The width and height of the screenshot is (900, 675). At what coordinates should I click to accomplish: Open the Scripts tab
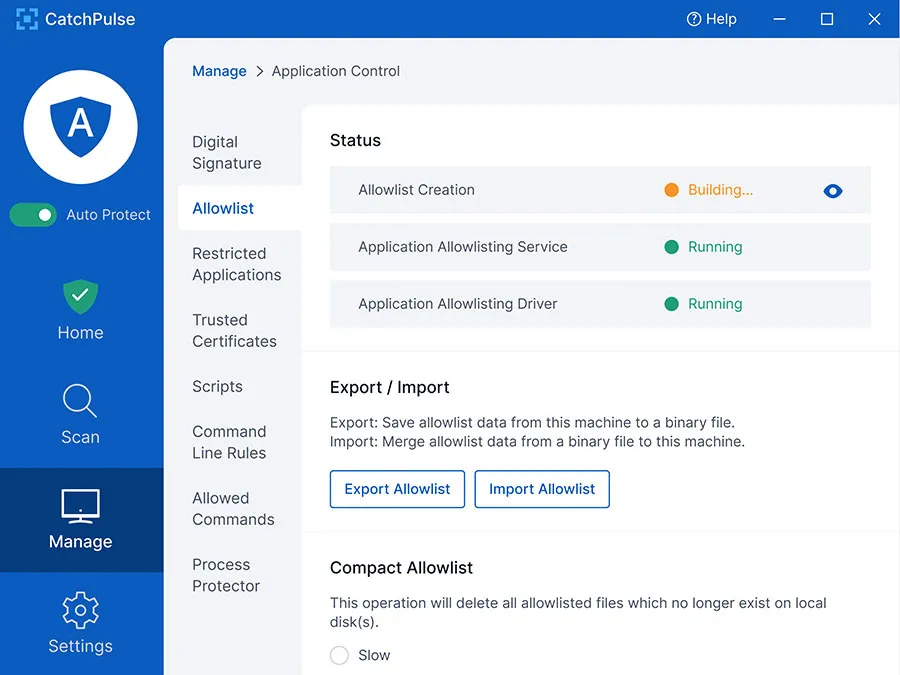pos(217,386)
